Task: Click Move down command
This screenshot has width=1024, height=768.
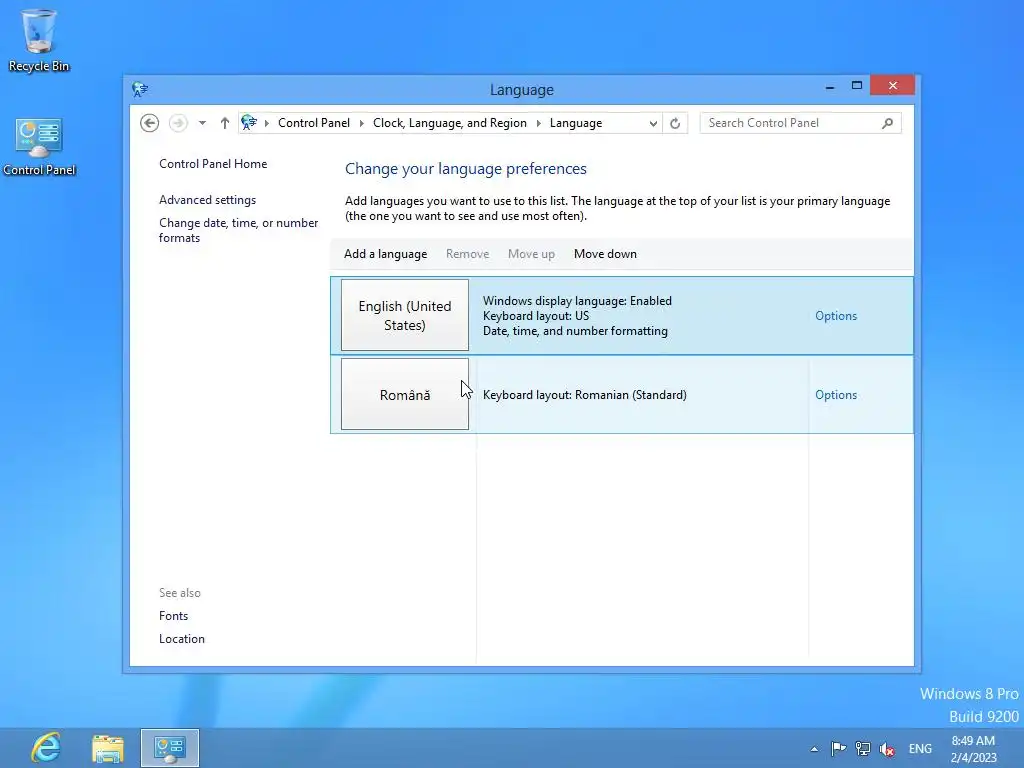Action: click(605, 254)
